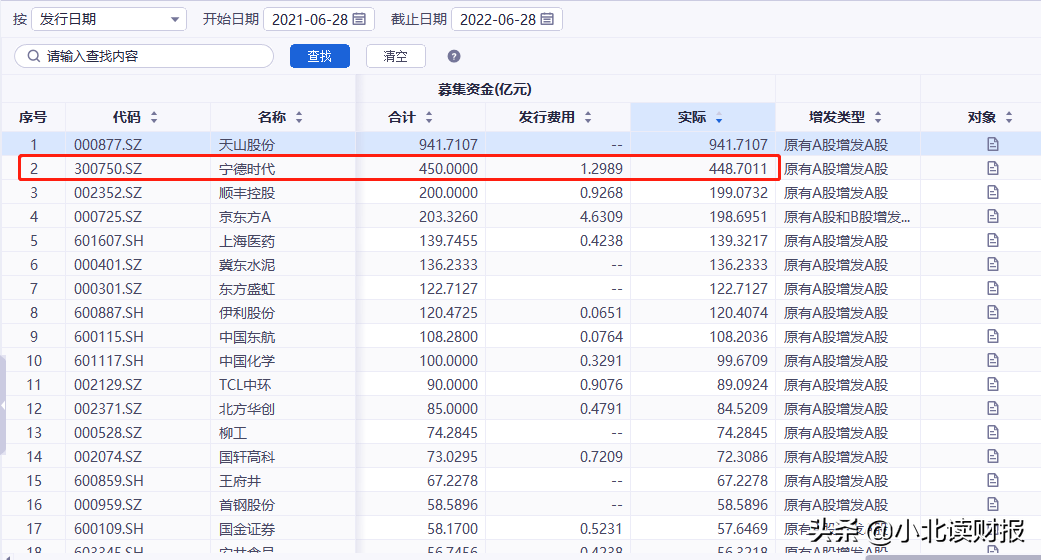Select stock name 中国东航

(247, 337)
